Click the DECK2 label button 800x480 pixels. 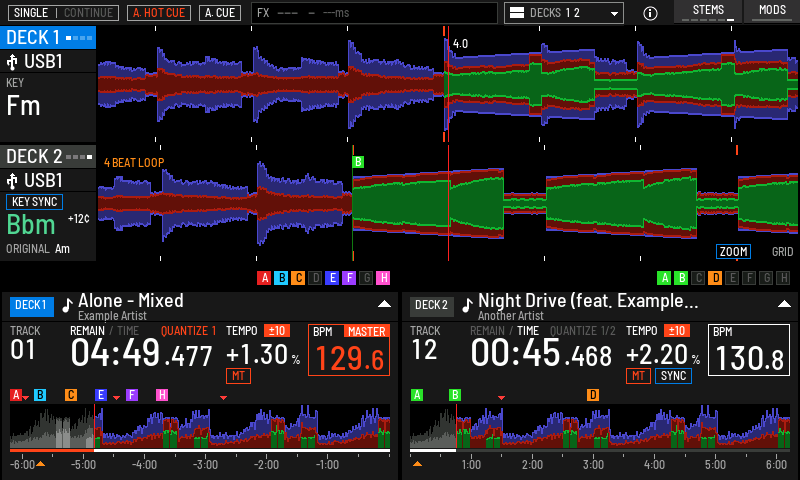pyautogui.click(x=431, y=306)
